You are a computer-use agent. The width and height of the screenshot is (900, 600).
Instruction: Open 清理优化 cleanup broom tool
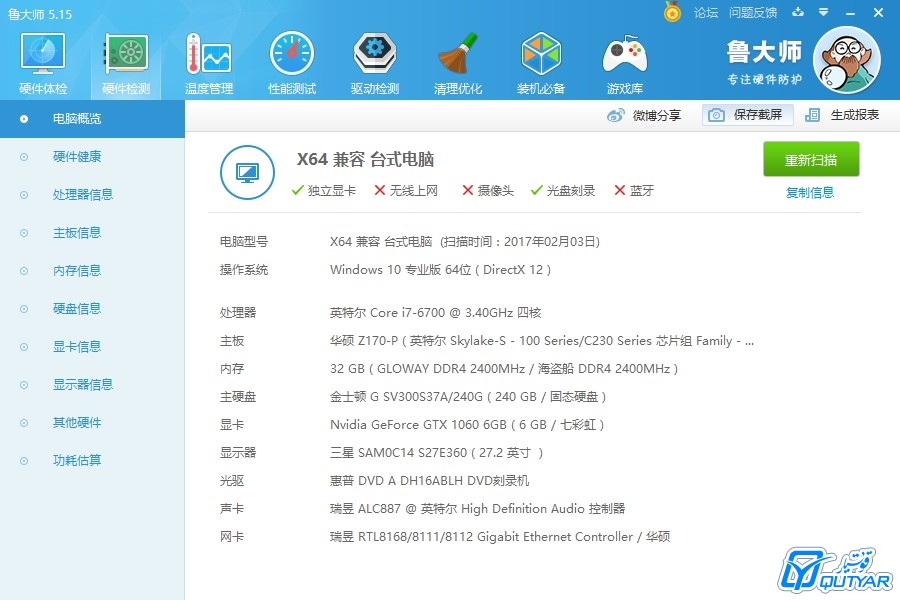click(457, 63)
